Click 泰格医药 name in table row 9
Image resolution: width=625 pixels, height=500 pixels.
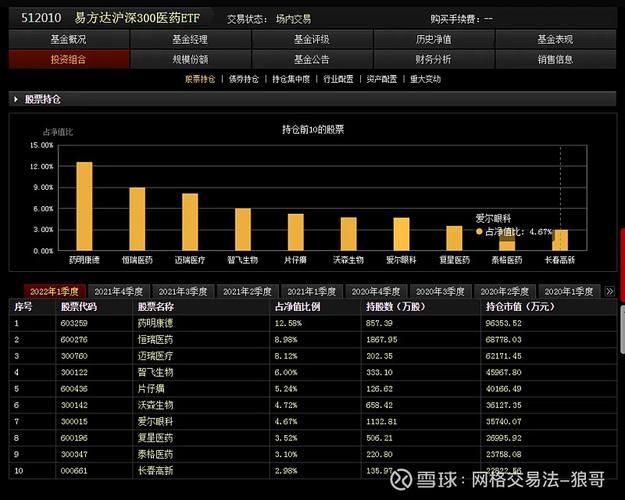155,454
